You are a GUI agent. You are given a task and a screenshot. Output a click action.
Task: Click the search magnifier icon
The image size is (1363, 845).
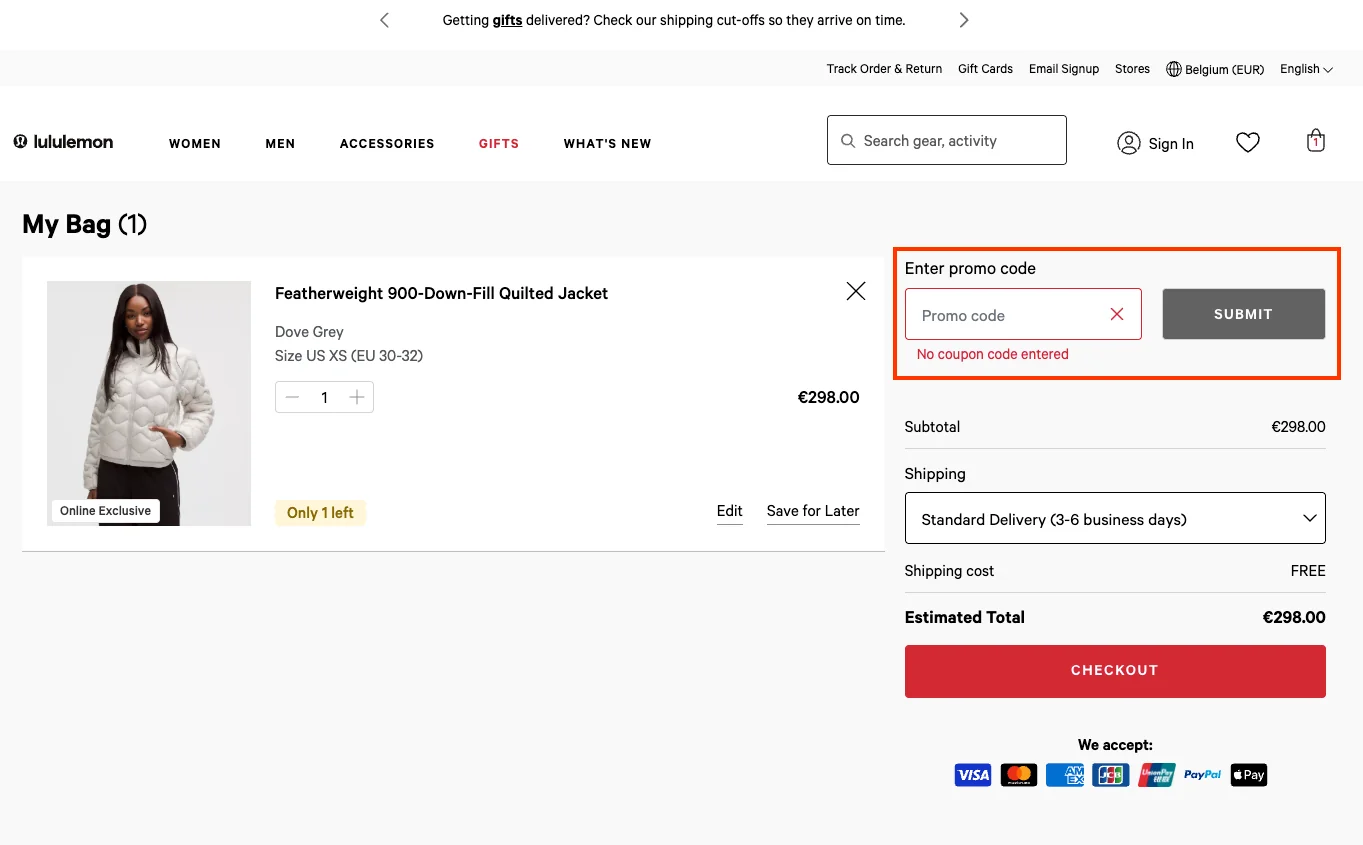pyautogui.click(x=847, y=140)
